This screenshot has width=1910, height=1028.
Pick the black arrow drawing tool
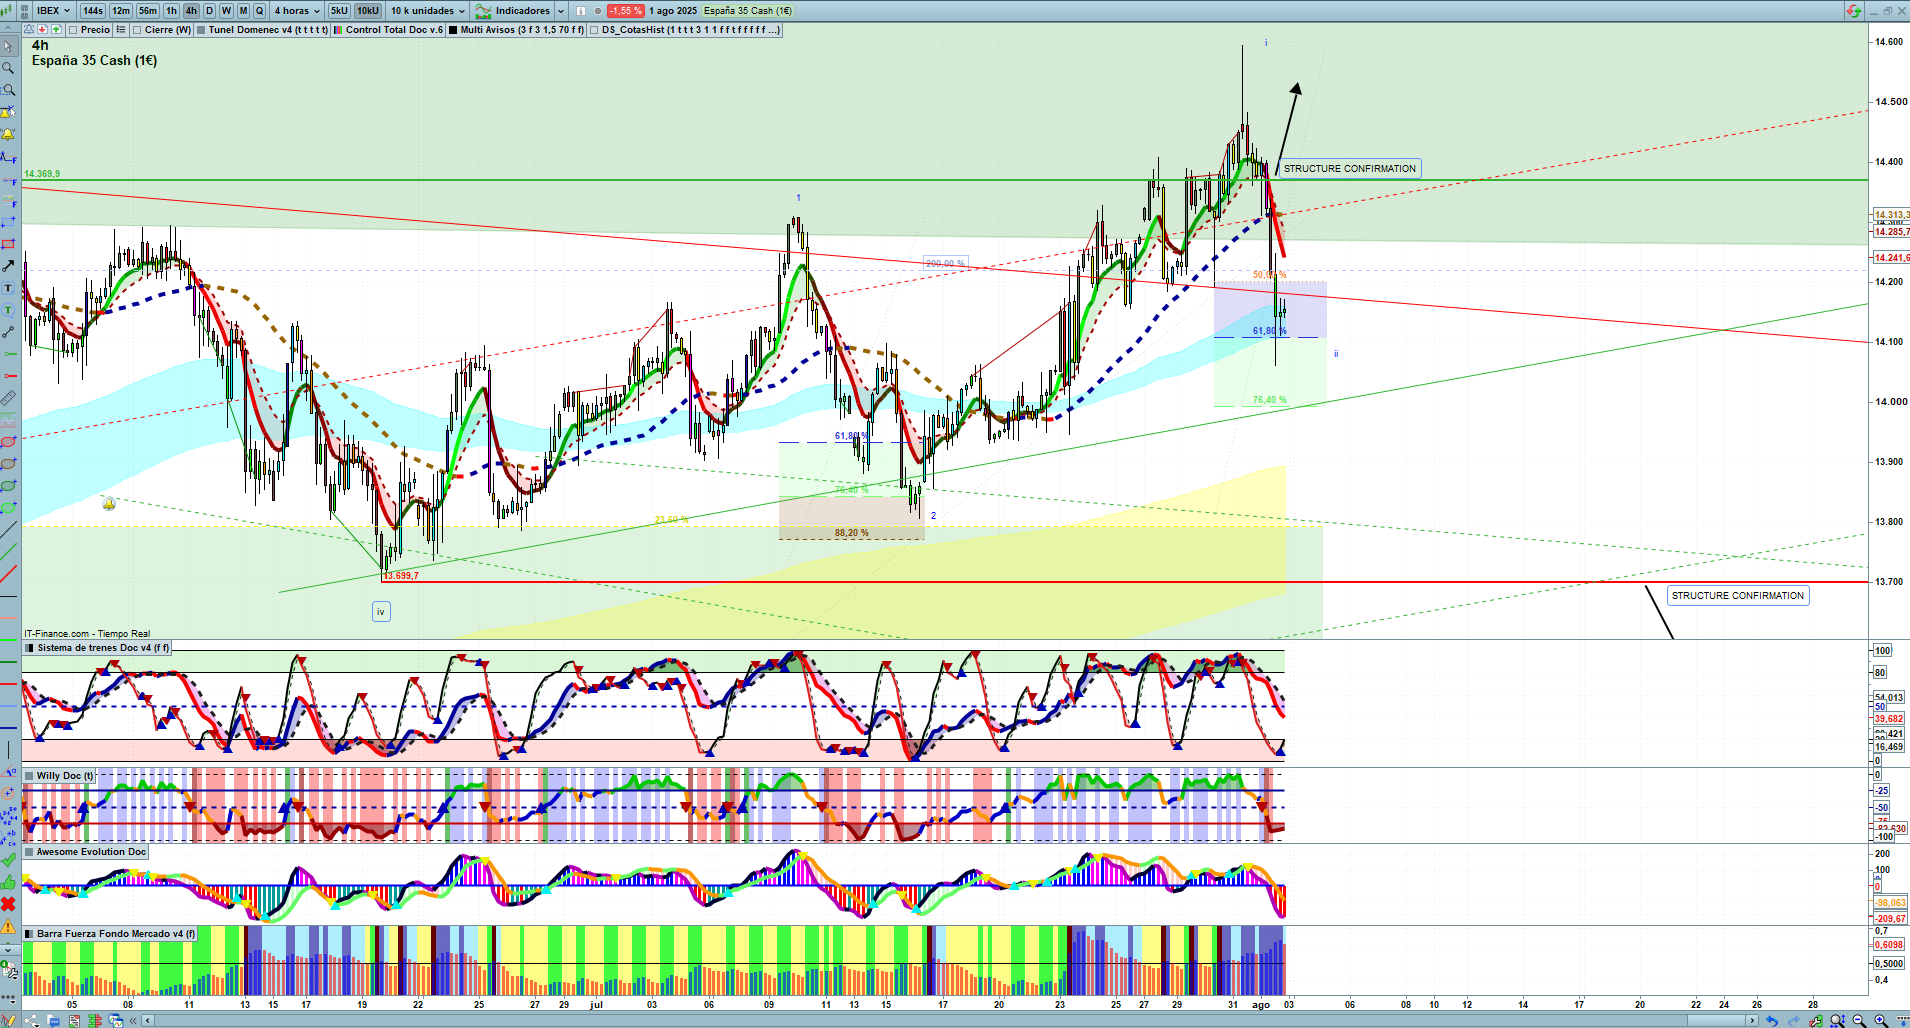point(8,266)
